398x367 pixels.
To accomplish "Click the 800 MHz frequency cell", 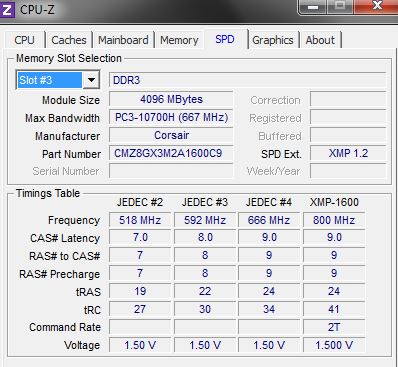I will click(334, 220).
